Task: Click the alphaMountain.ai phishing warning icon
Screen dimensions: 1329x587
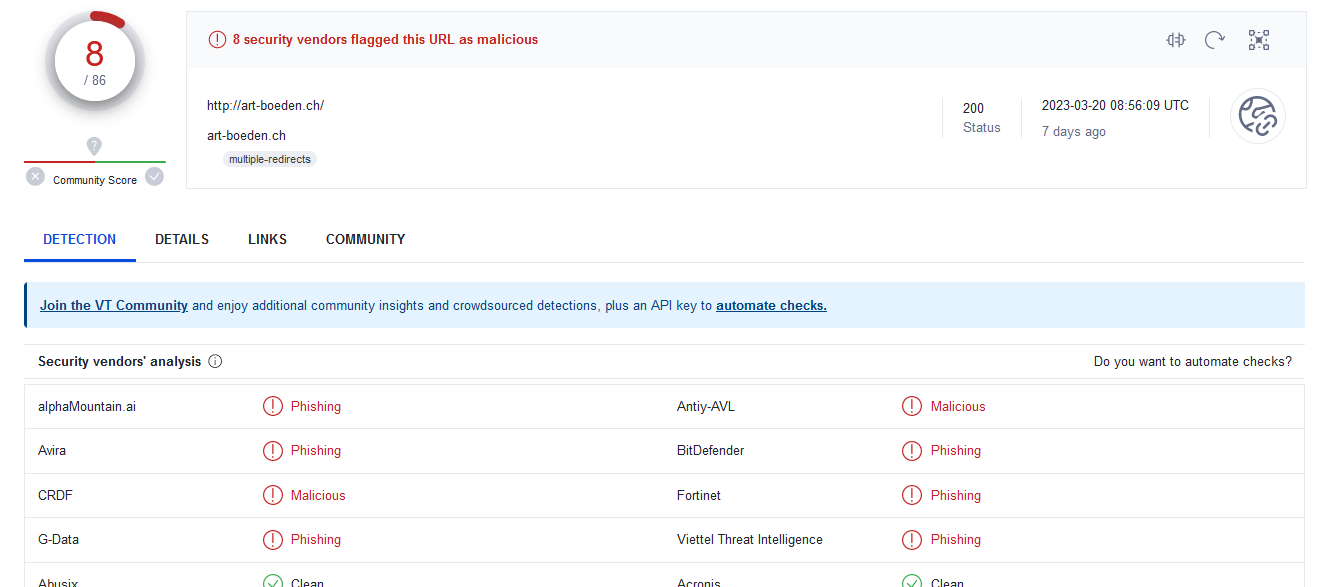Action: (x=272, y=407)
